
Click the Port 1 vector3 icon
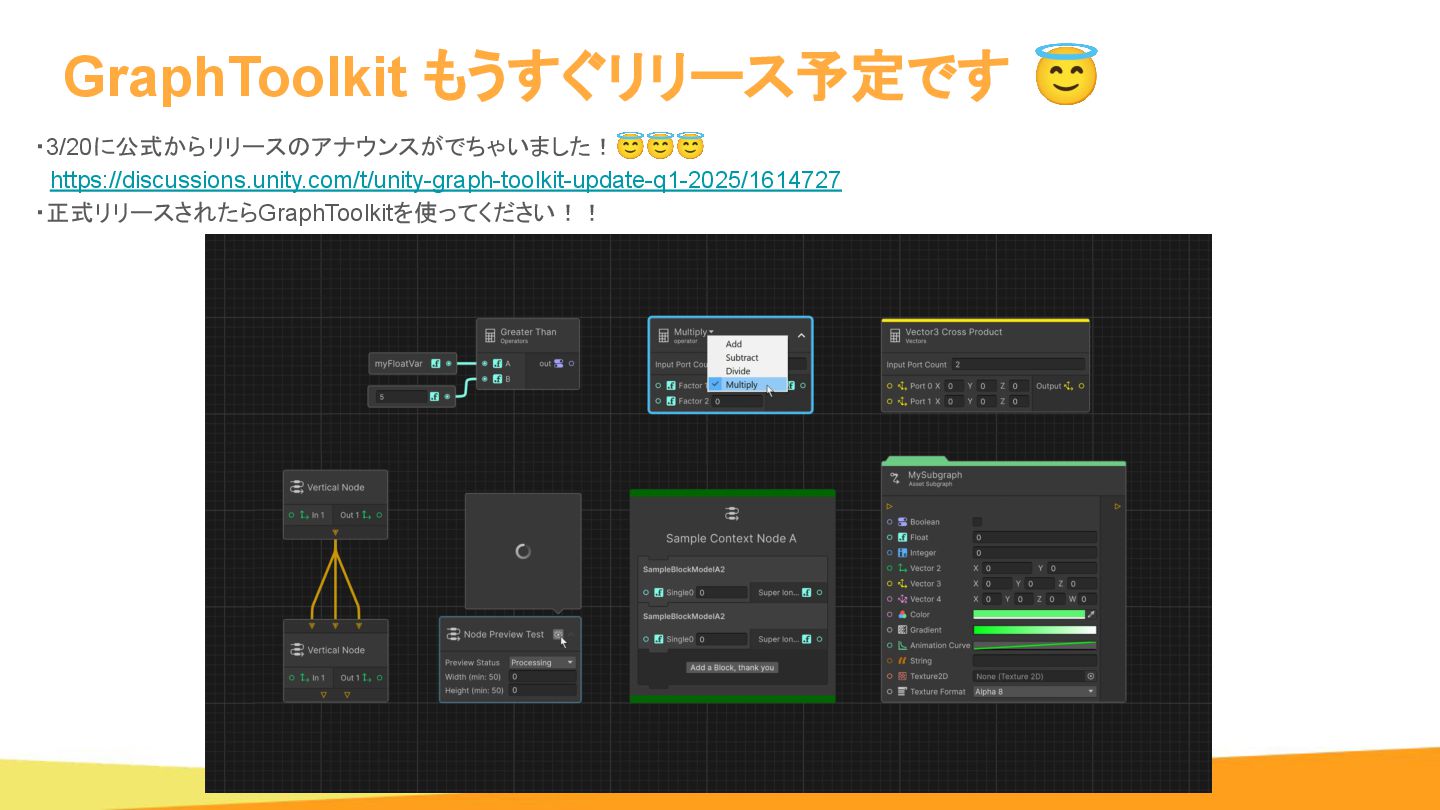click(901, 401)
